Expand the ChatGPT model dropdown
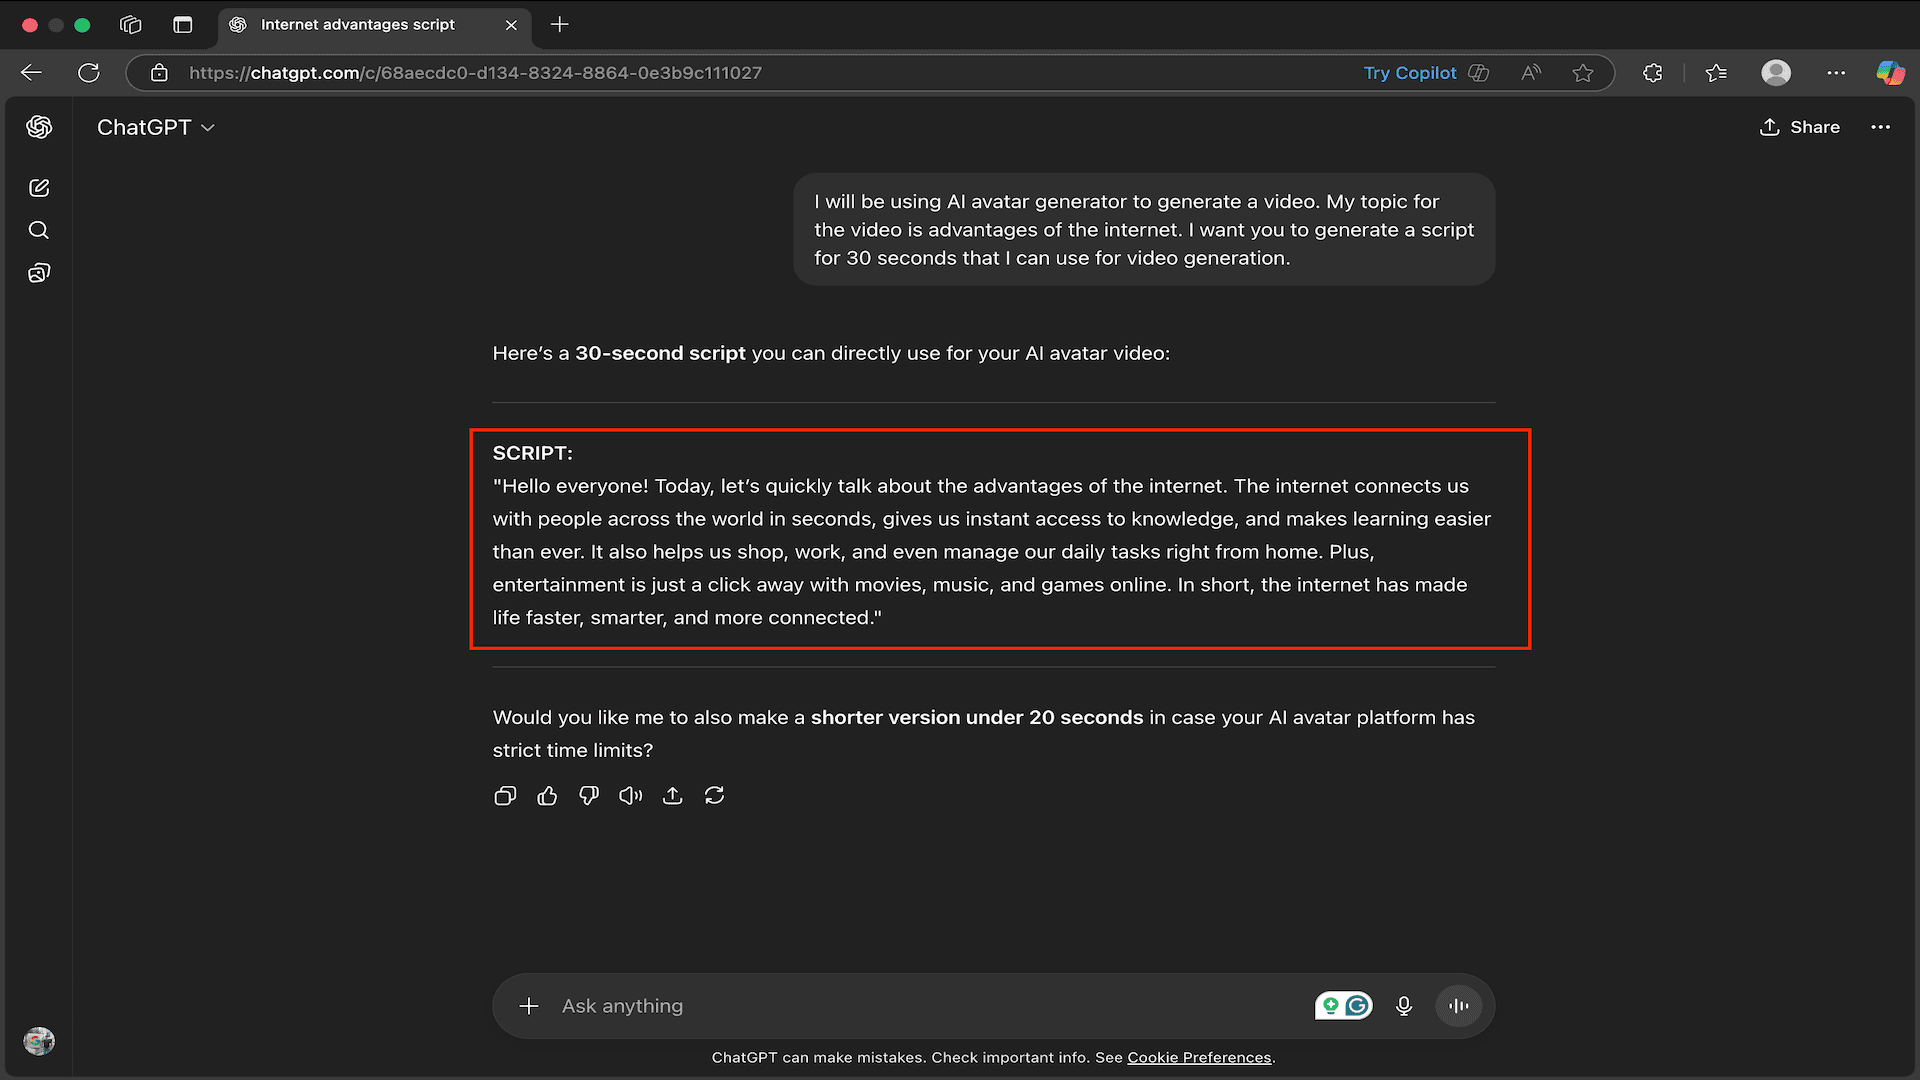This screenshot has height=1080, width=1920. pos(156,127)
